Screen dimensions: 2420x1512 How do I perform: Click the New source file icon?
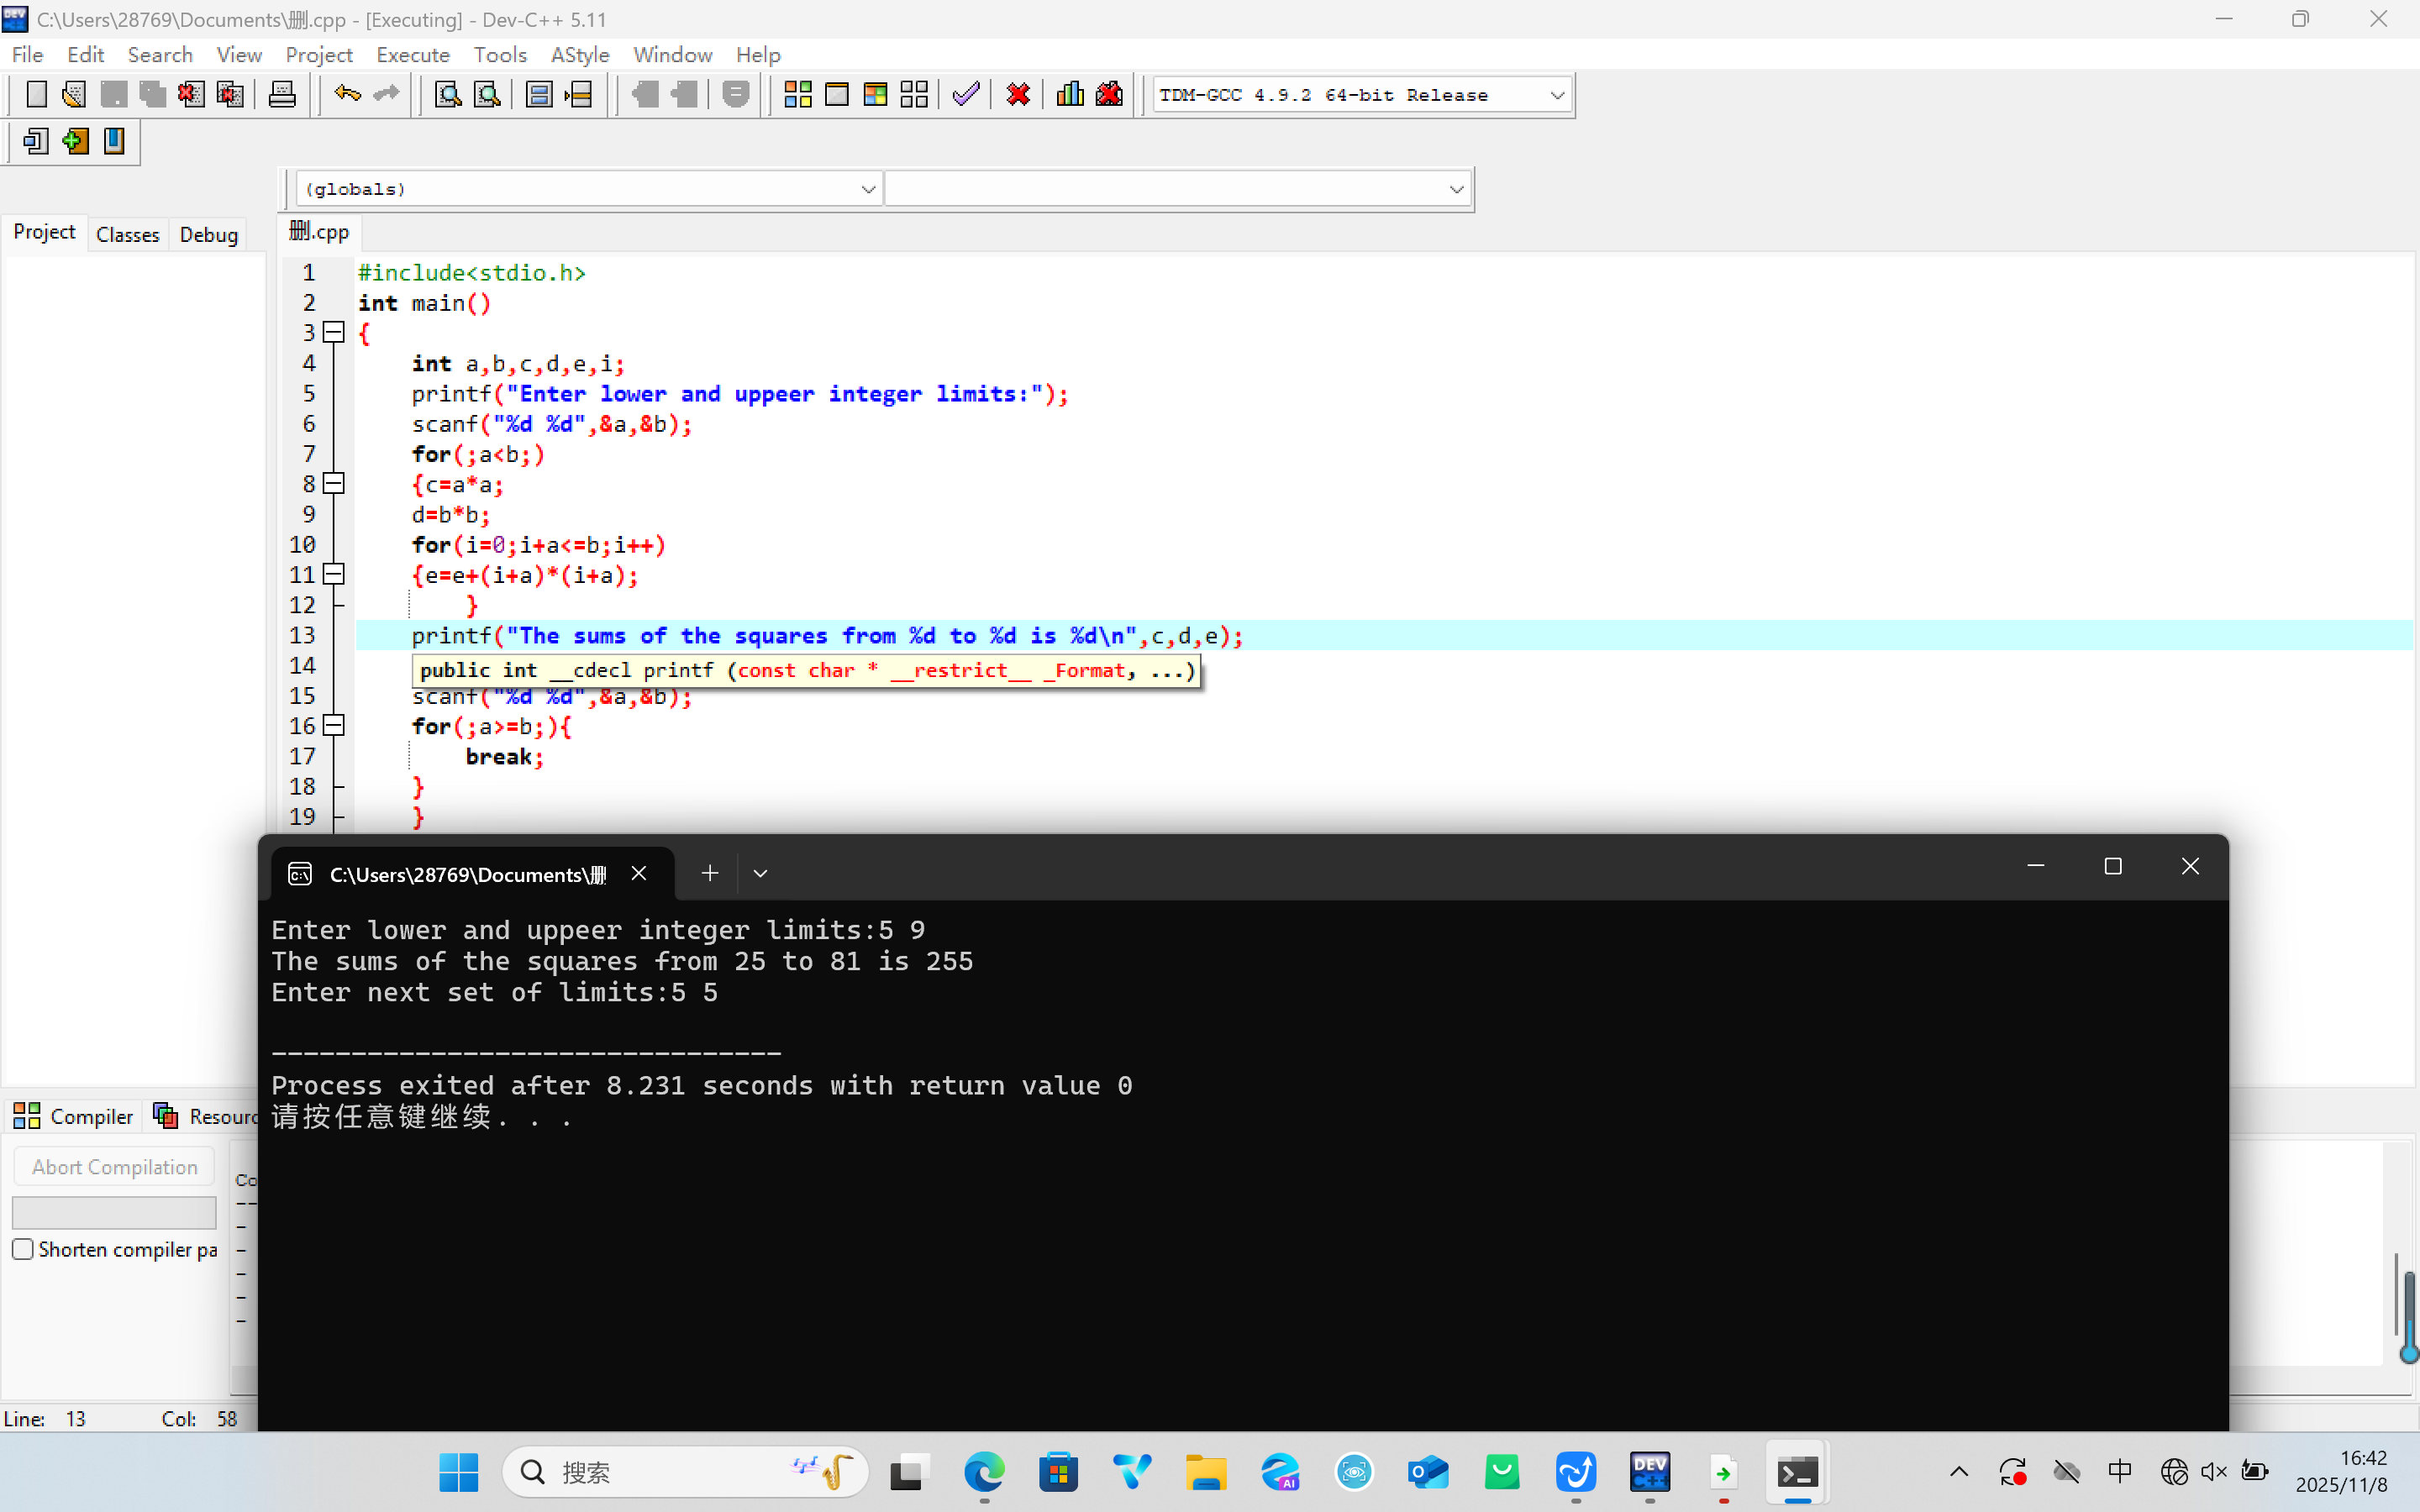36,95
